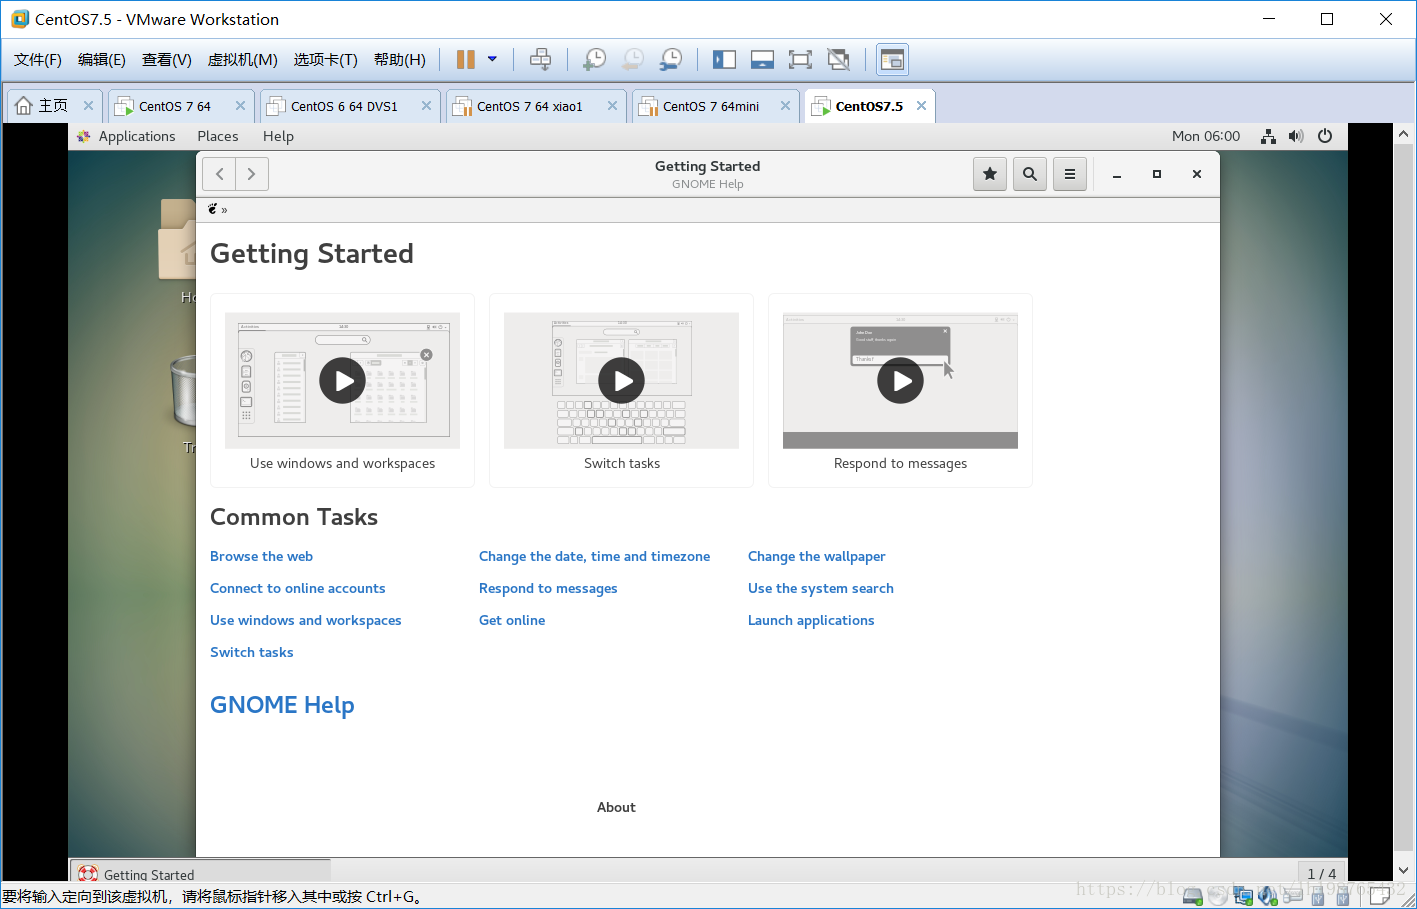
Task: Open the Browse the web link
Action: [261, 557]
